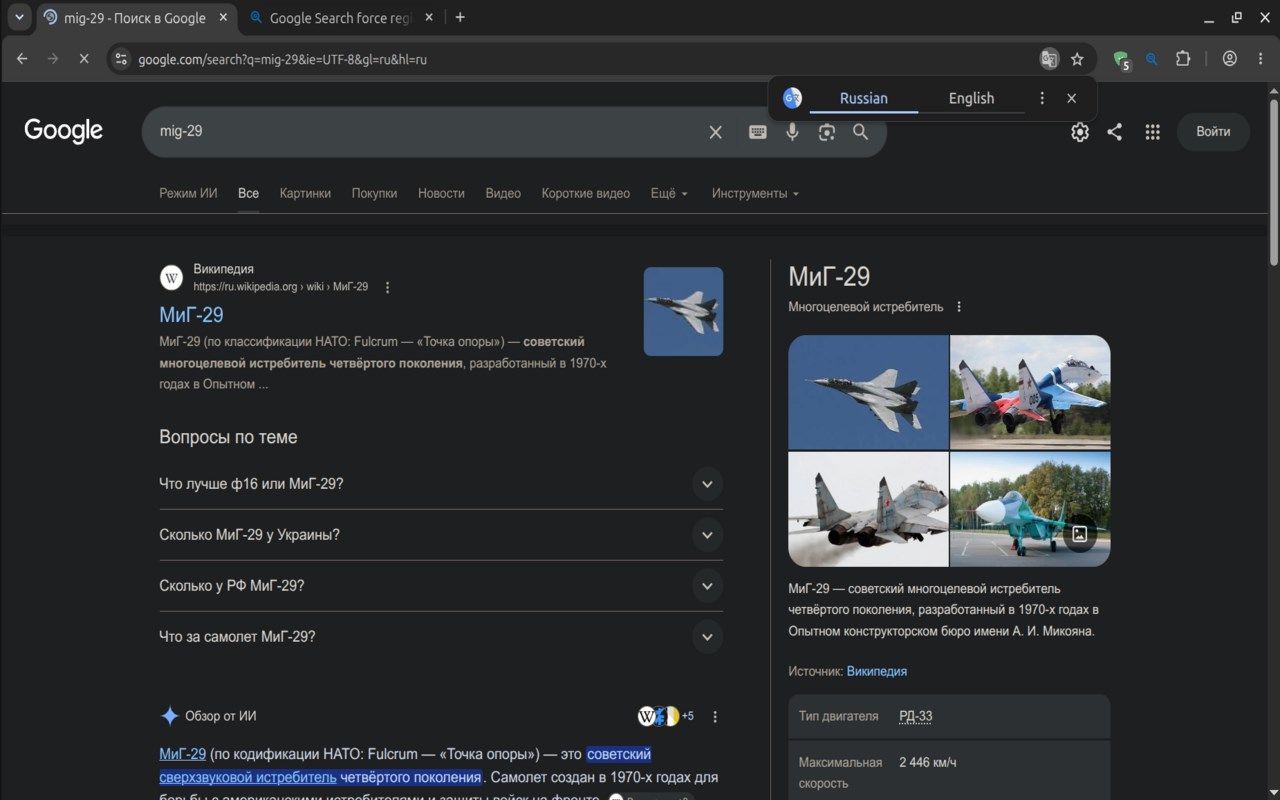Open the Ещё dropdown menu

pyautogui.click(x=669, y=193)
